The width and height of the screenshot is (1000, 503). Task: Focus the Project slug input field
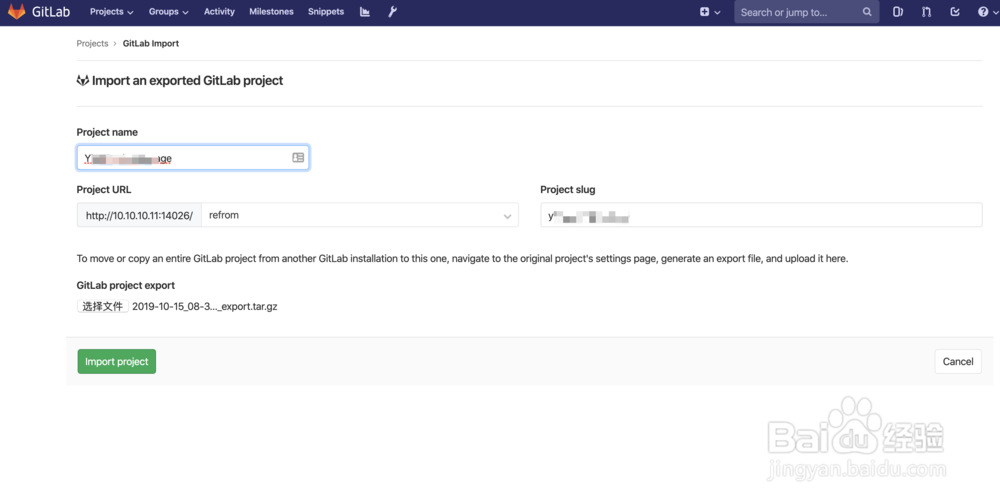[x=761, y=215]
